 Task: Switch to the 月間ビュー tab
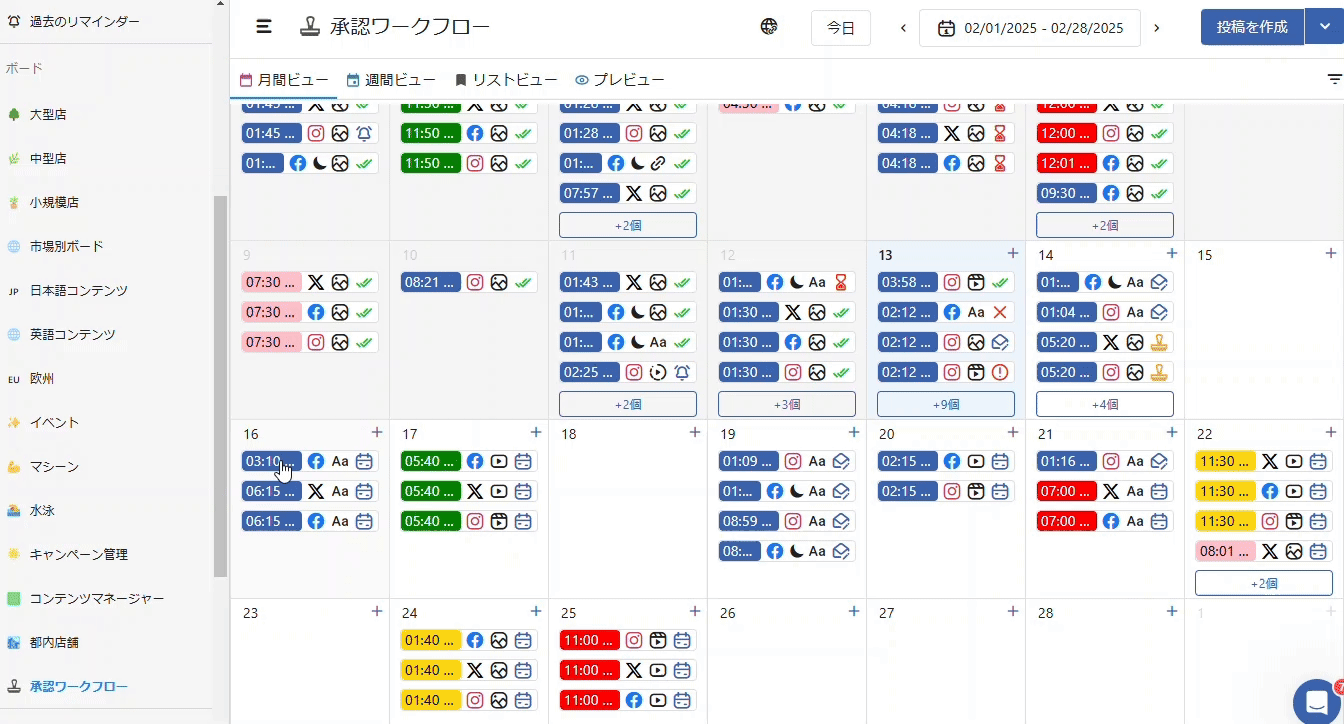(x=284, y=80)
